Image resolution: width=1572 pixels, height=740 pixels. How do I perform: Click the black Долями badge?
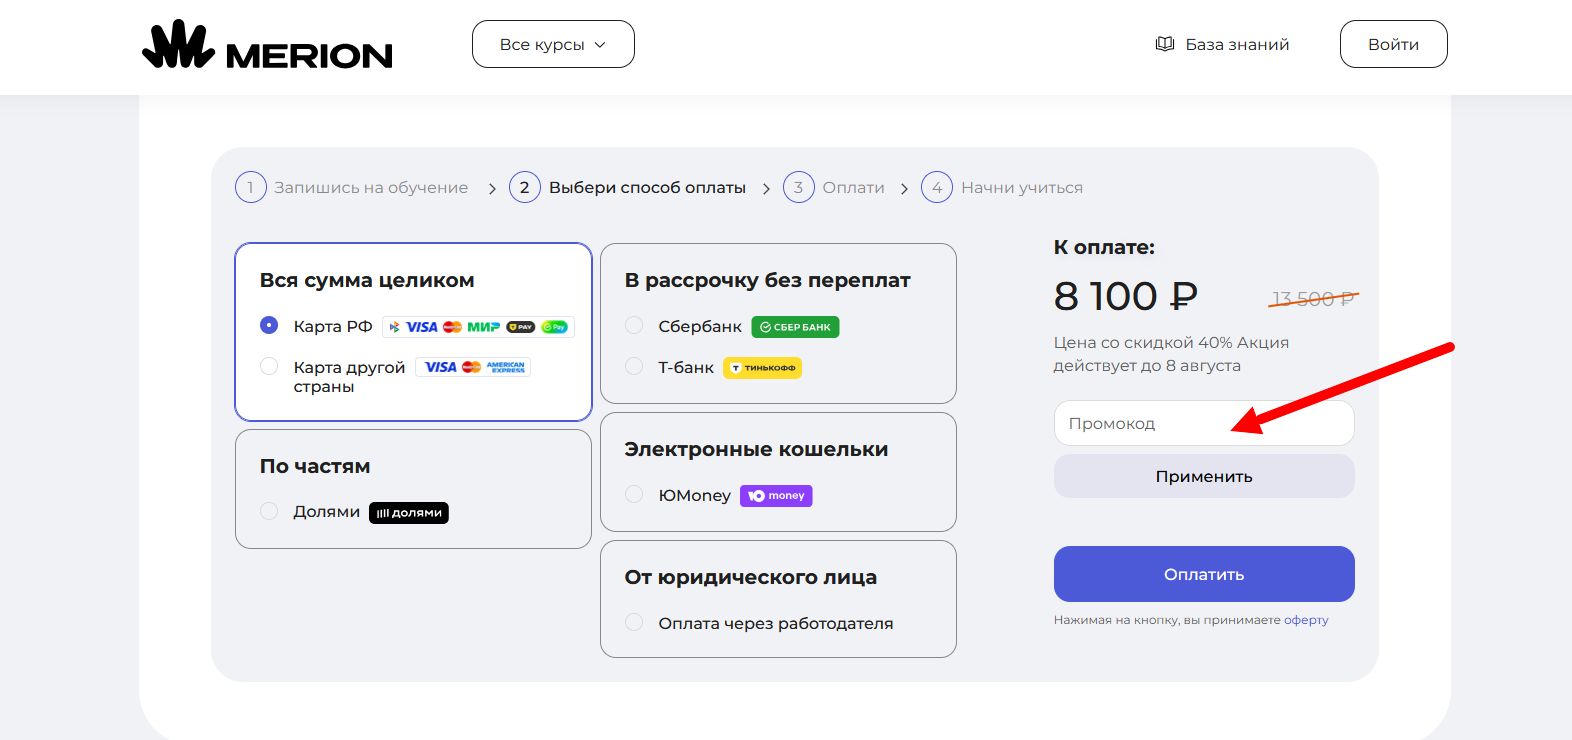click(409, 513)
